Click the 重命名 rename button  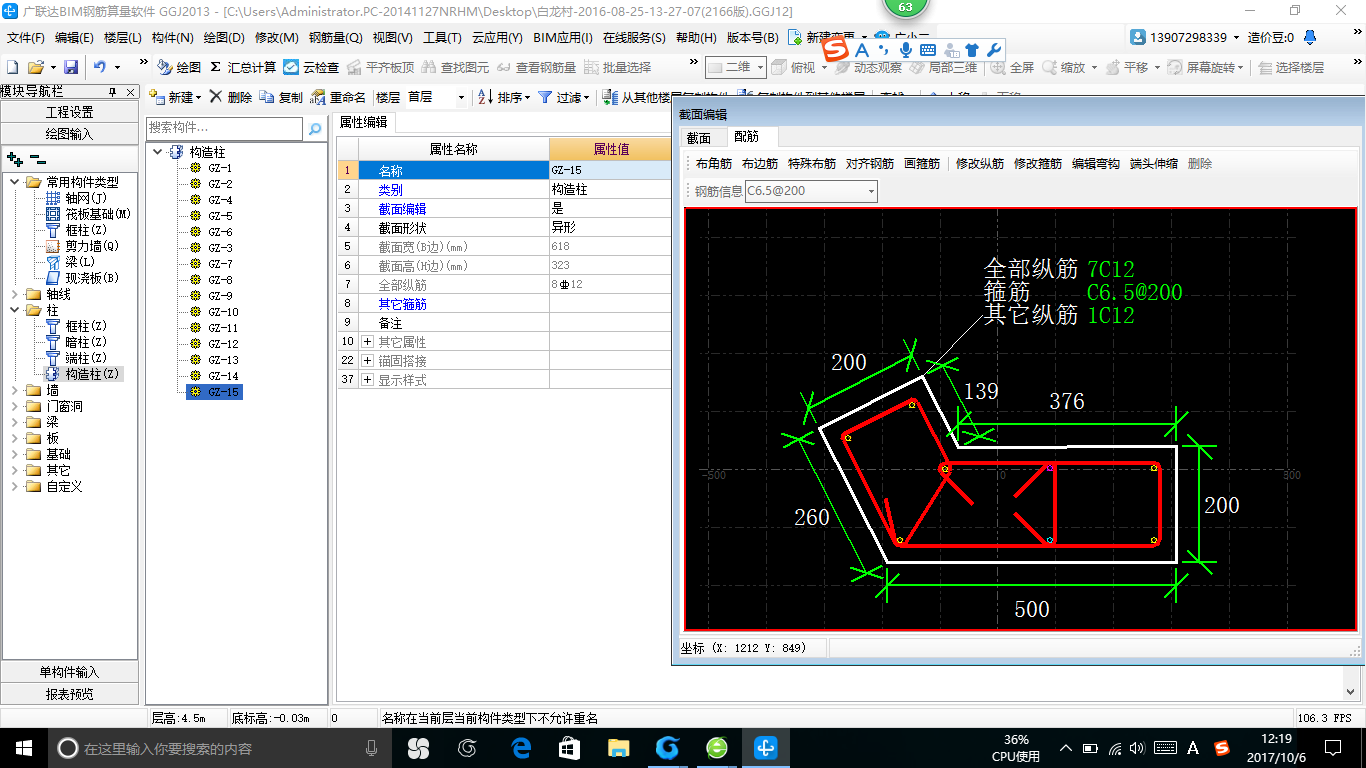click(x=338, y=97)
